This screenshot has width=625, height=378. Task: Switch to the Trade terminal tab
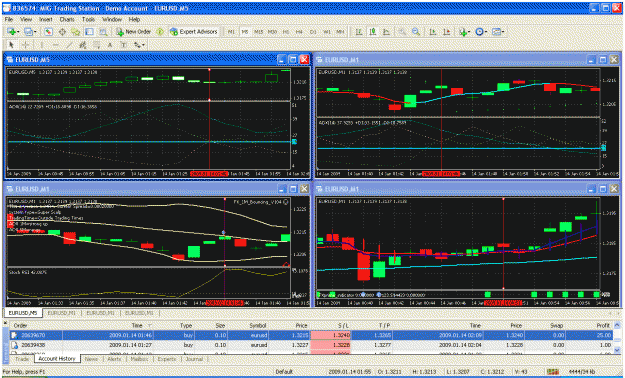click(x=22, y=359)
